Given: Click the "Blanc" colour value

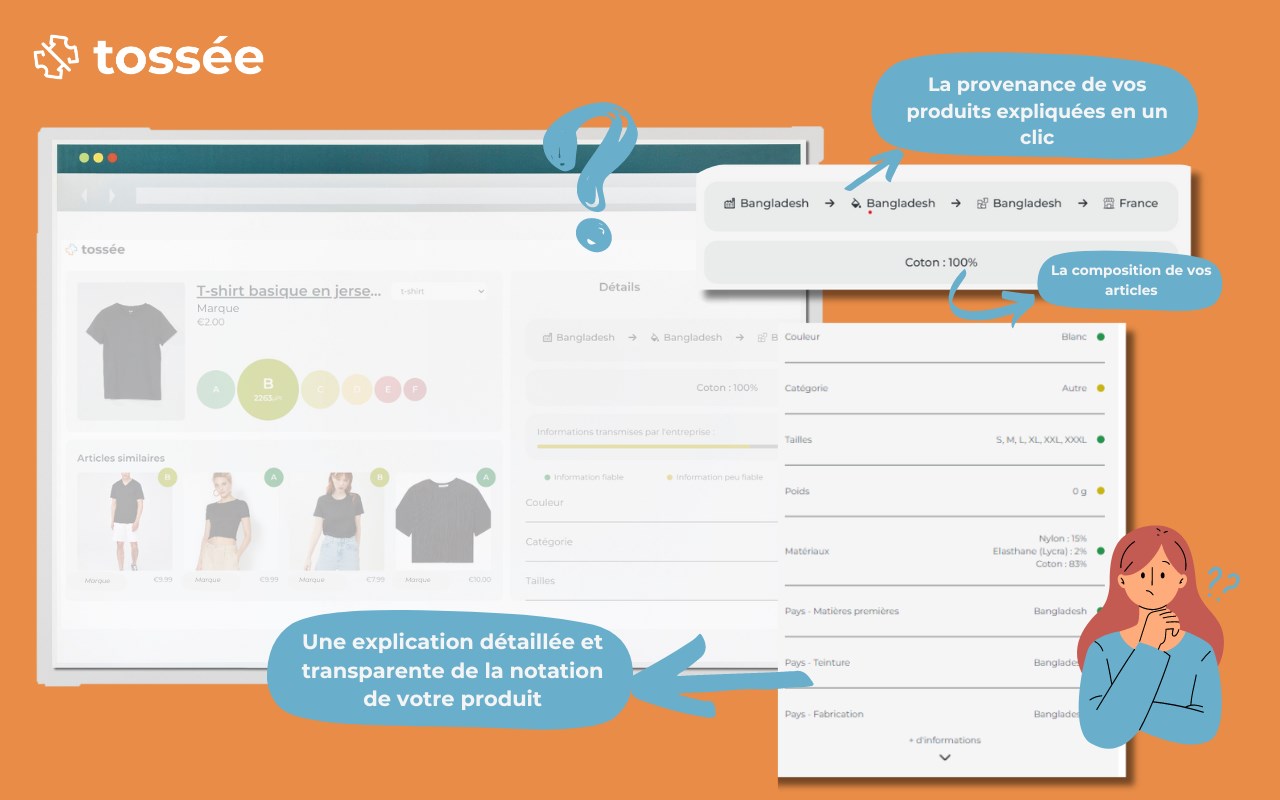Looking at the screenshot, I should 1074,337.
